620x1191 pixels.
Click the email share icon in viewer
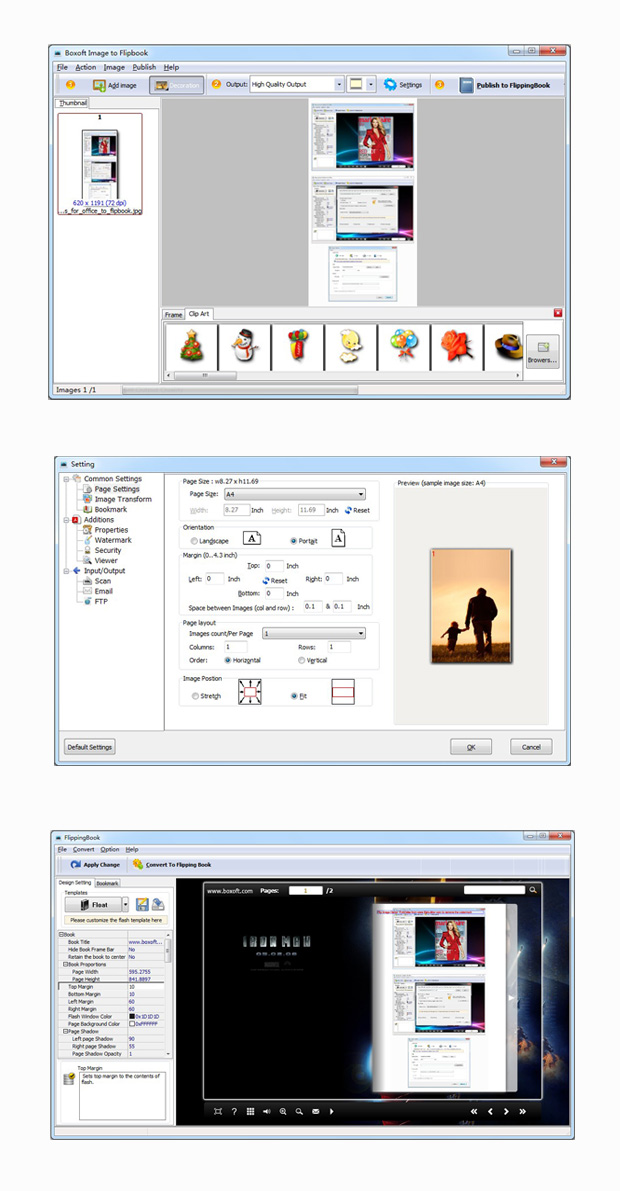pyautogui.click(x=315, y=1111)
